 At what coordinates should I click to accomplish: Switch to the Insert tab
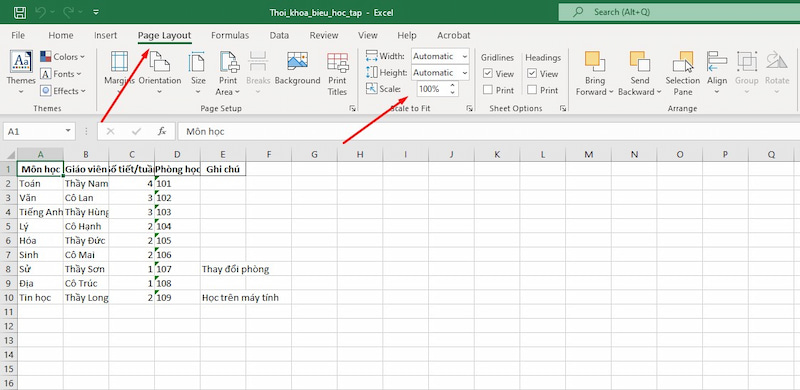(106, 35)
